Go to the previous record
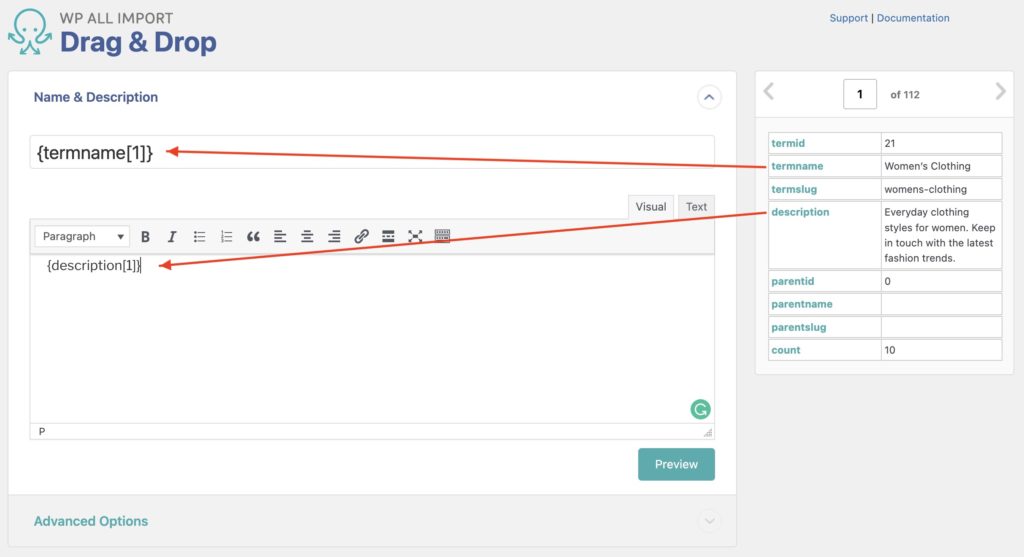Screen dimensions: 1024x557 769,91
